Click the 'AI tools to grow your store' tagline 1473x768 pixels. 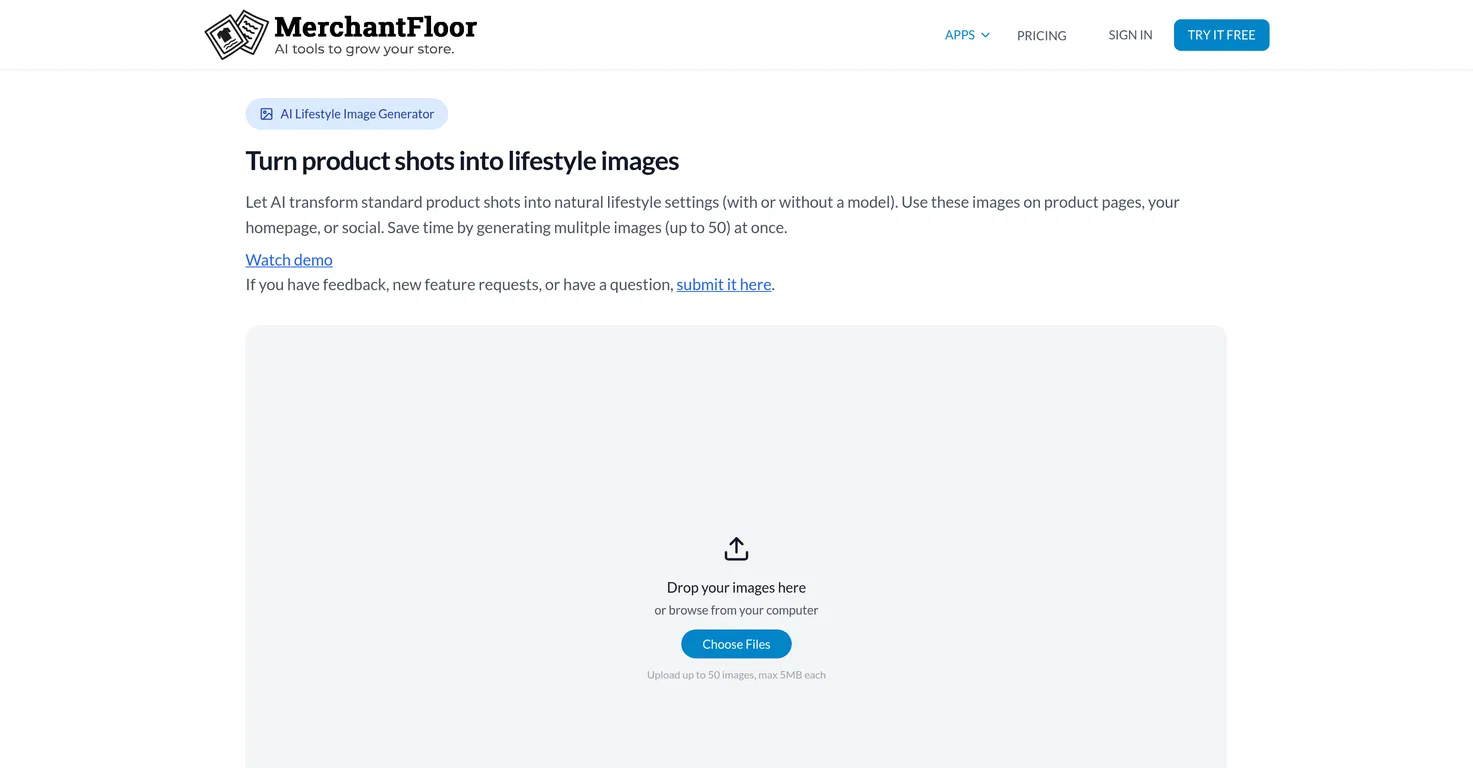point(364,50)
